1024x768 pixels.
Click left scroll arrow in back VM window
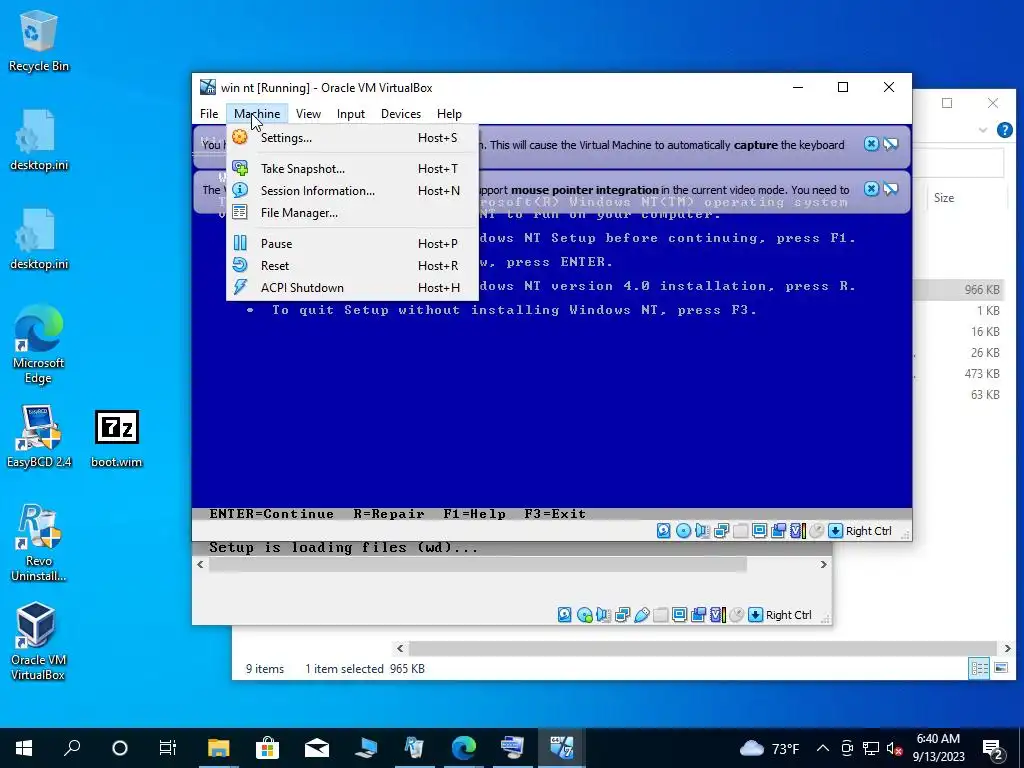click(200, 564)
